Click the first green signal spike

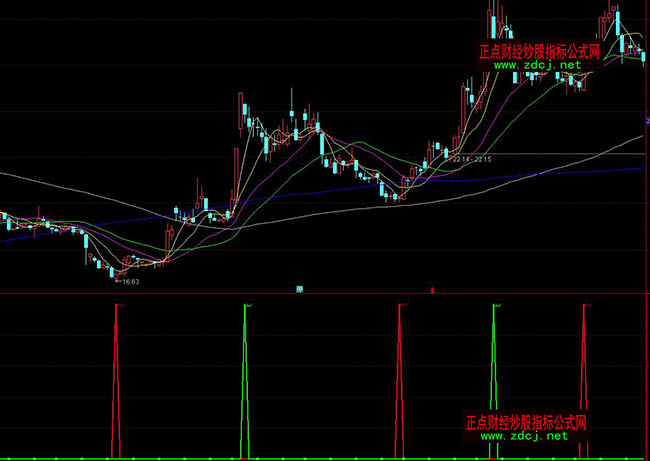click(x=245, y=380)
